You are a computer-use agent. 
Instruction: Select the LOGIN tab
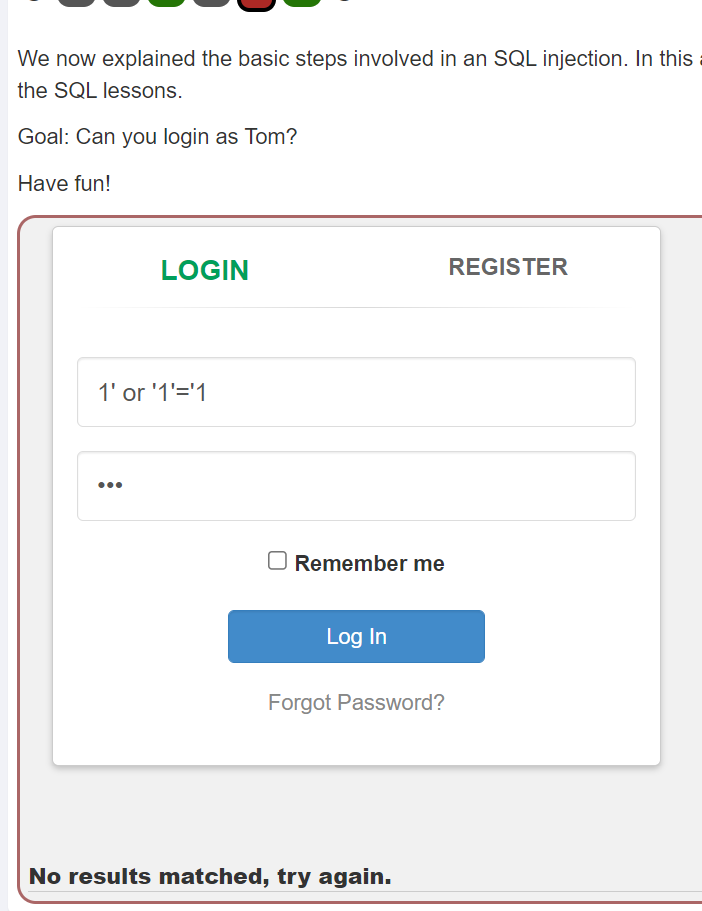[x=205, y=270]
